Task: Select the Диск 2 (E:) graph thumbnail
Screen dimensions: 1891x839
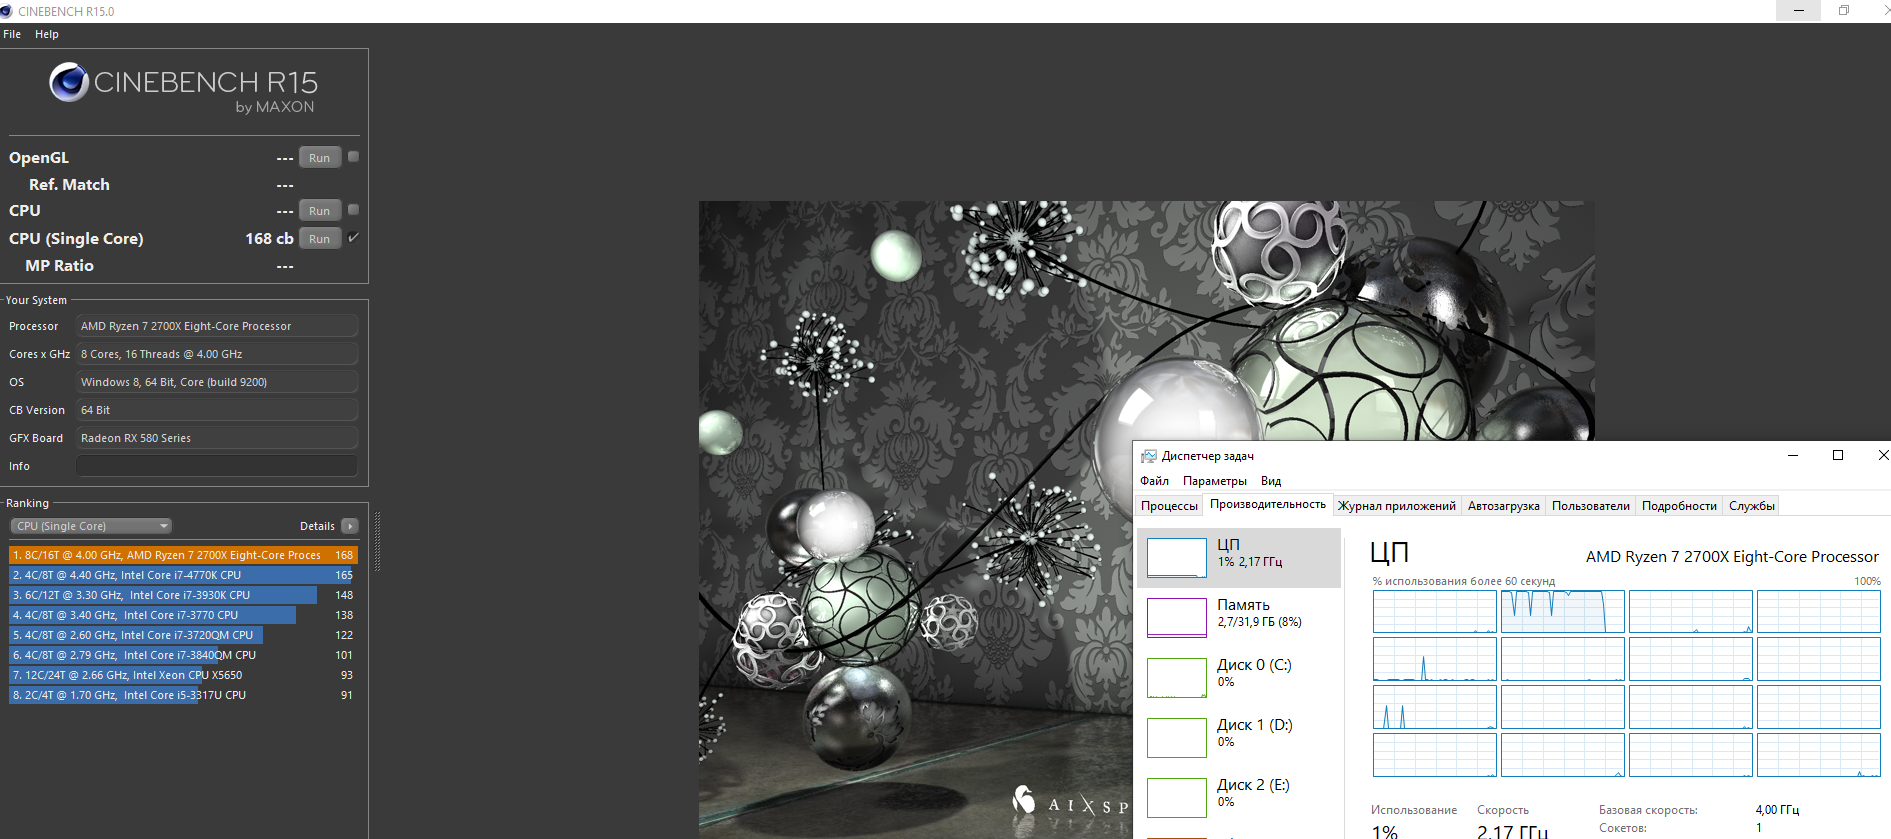Action: (1177, 798)
